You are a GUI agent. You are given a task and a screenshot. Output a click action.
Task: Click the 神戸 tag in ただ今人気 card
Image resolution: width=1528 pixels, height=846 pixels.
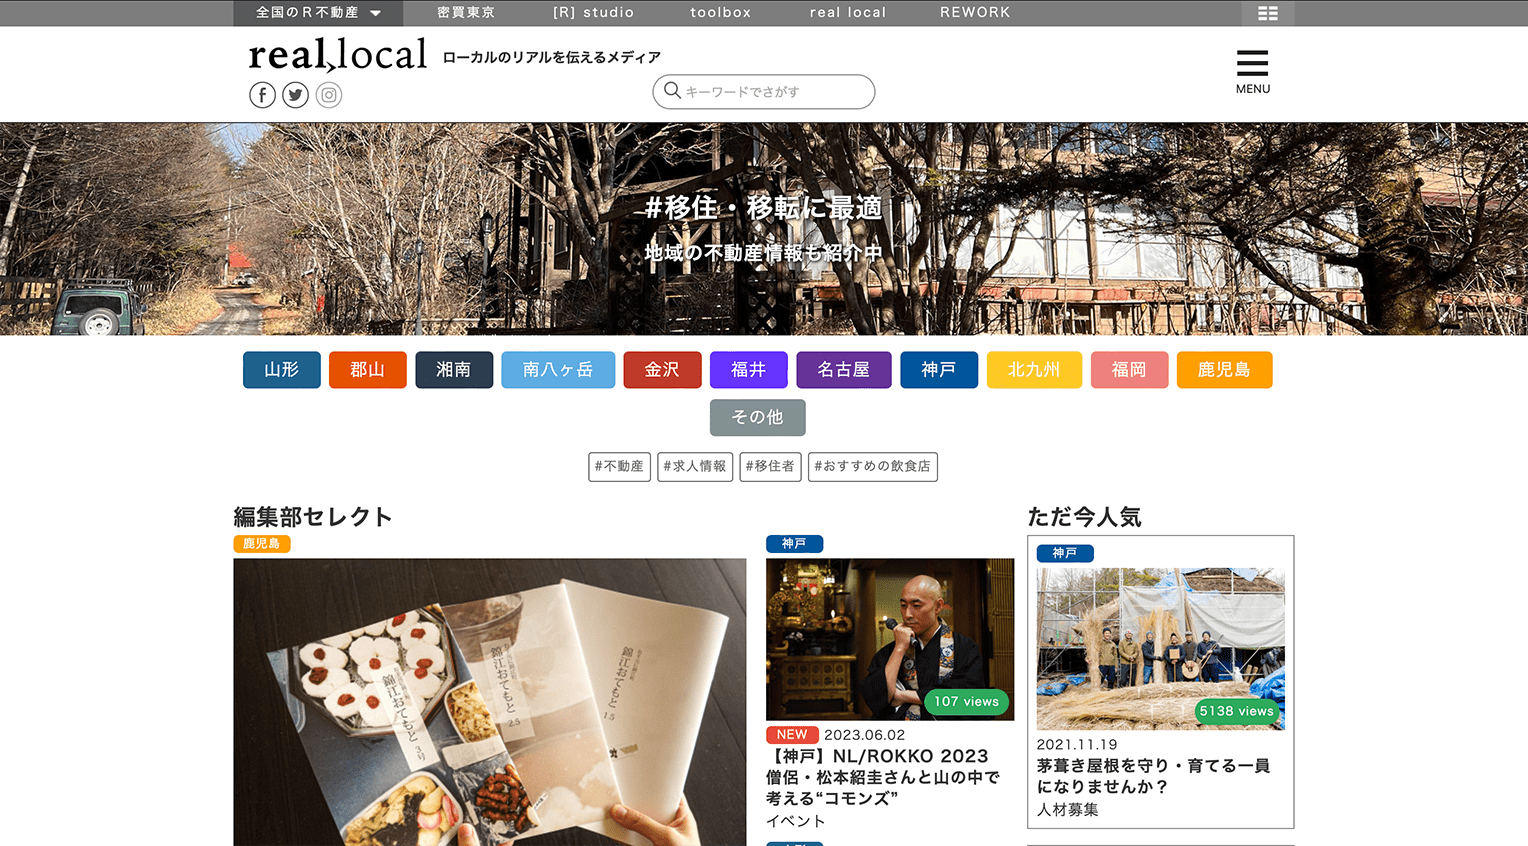pyautogui.click(x=1066, y=553)
